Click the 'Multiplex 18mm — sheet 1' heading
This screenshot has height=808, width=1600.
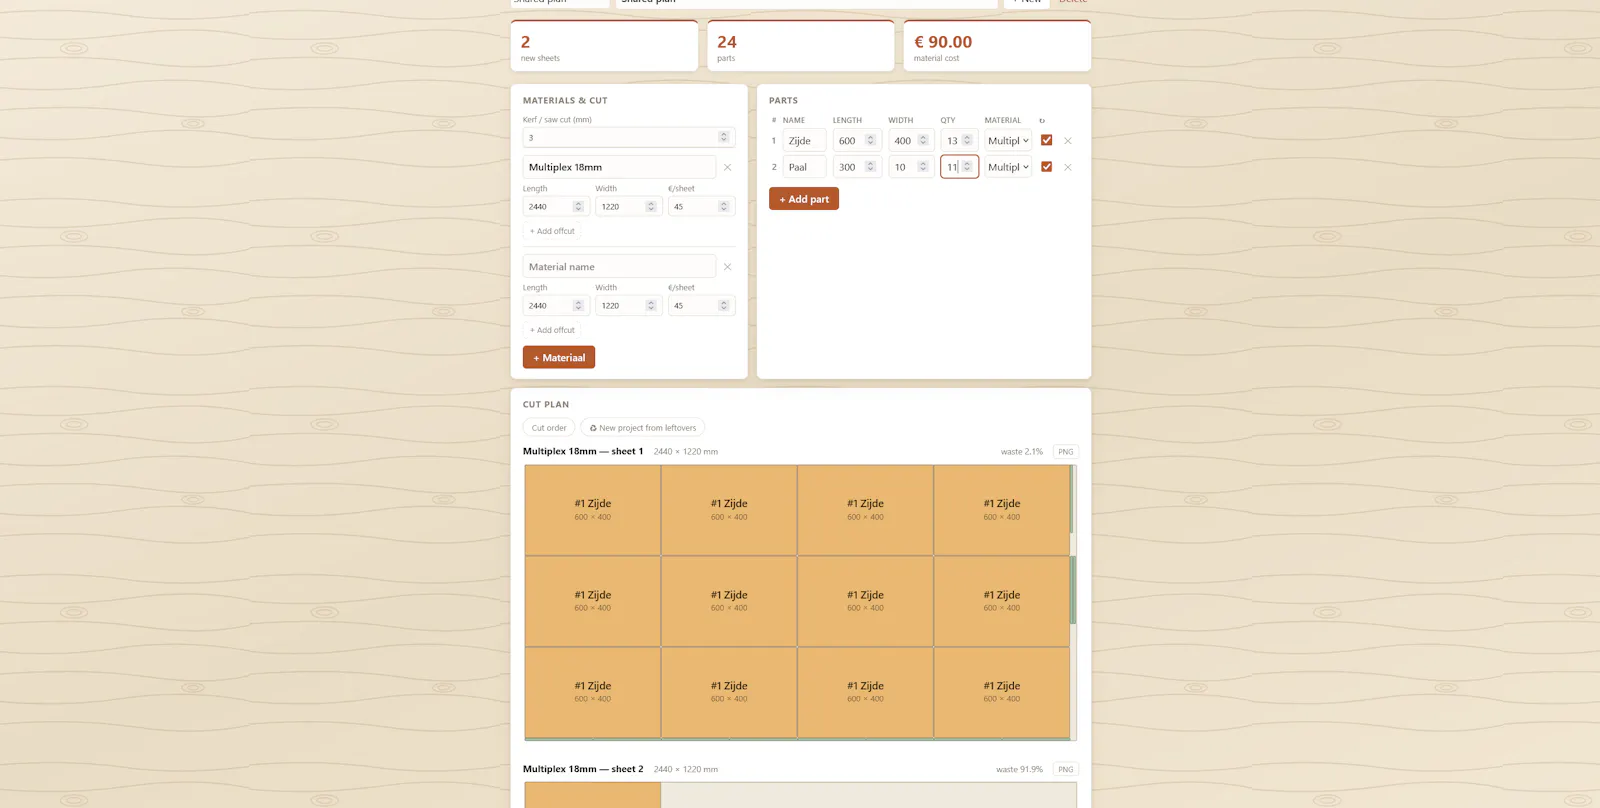click(x=583, y=452)
